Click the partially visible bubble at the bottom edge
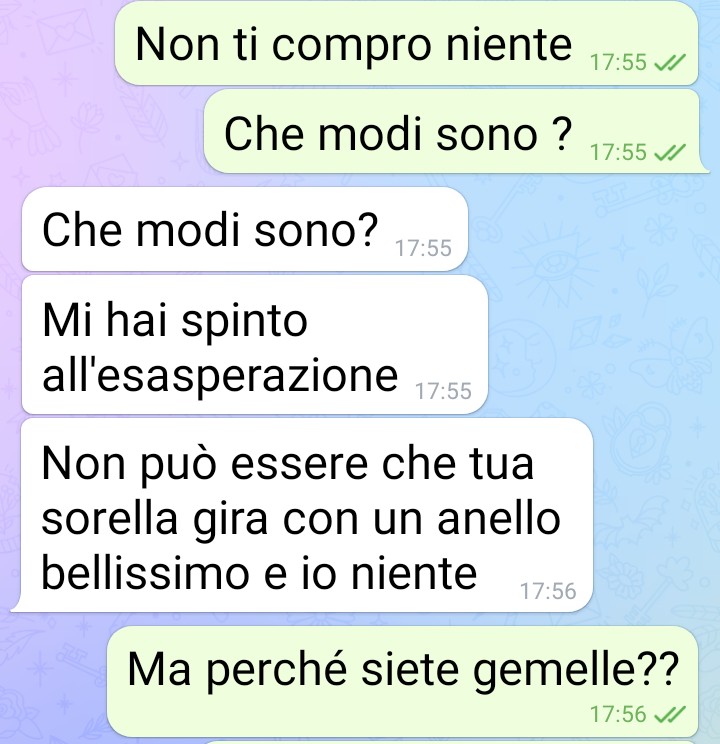Viewport: 720px width, 744px height. (x=451, y=742)
